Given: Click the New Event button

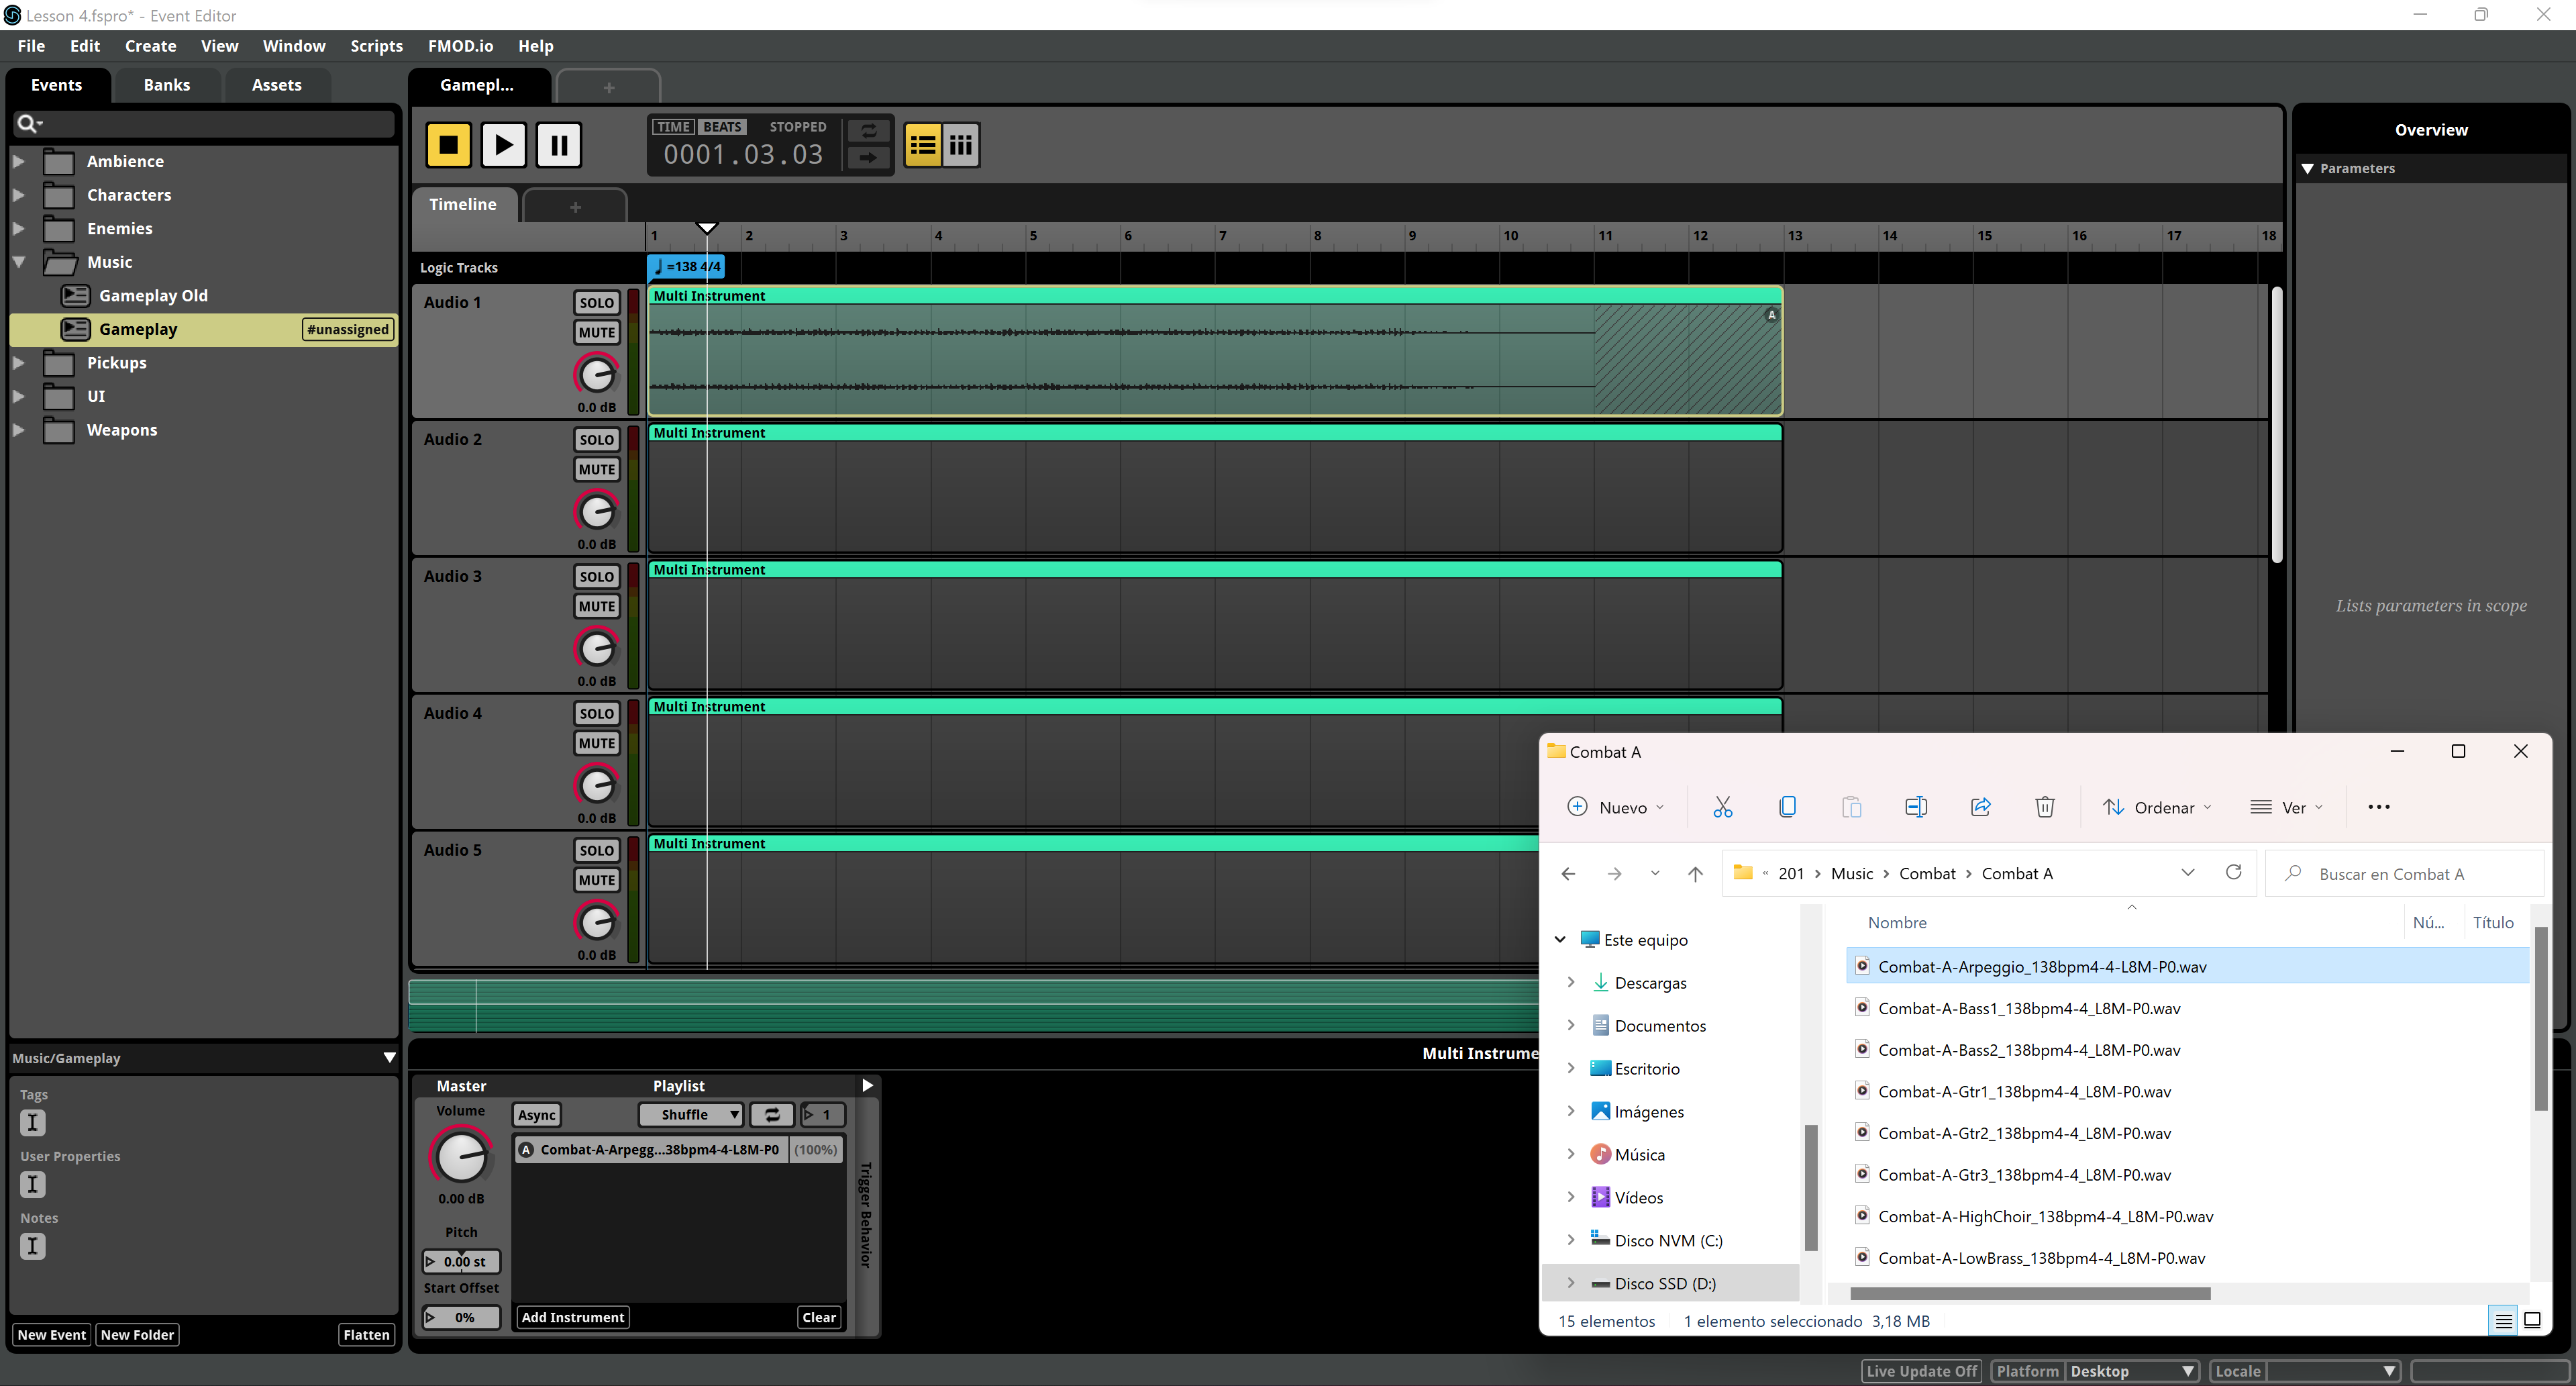Looking at the screenshot, I should [52, 1334].
